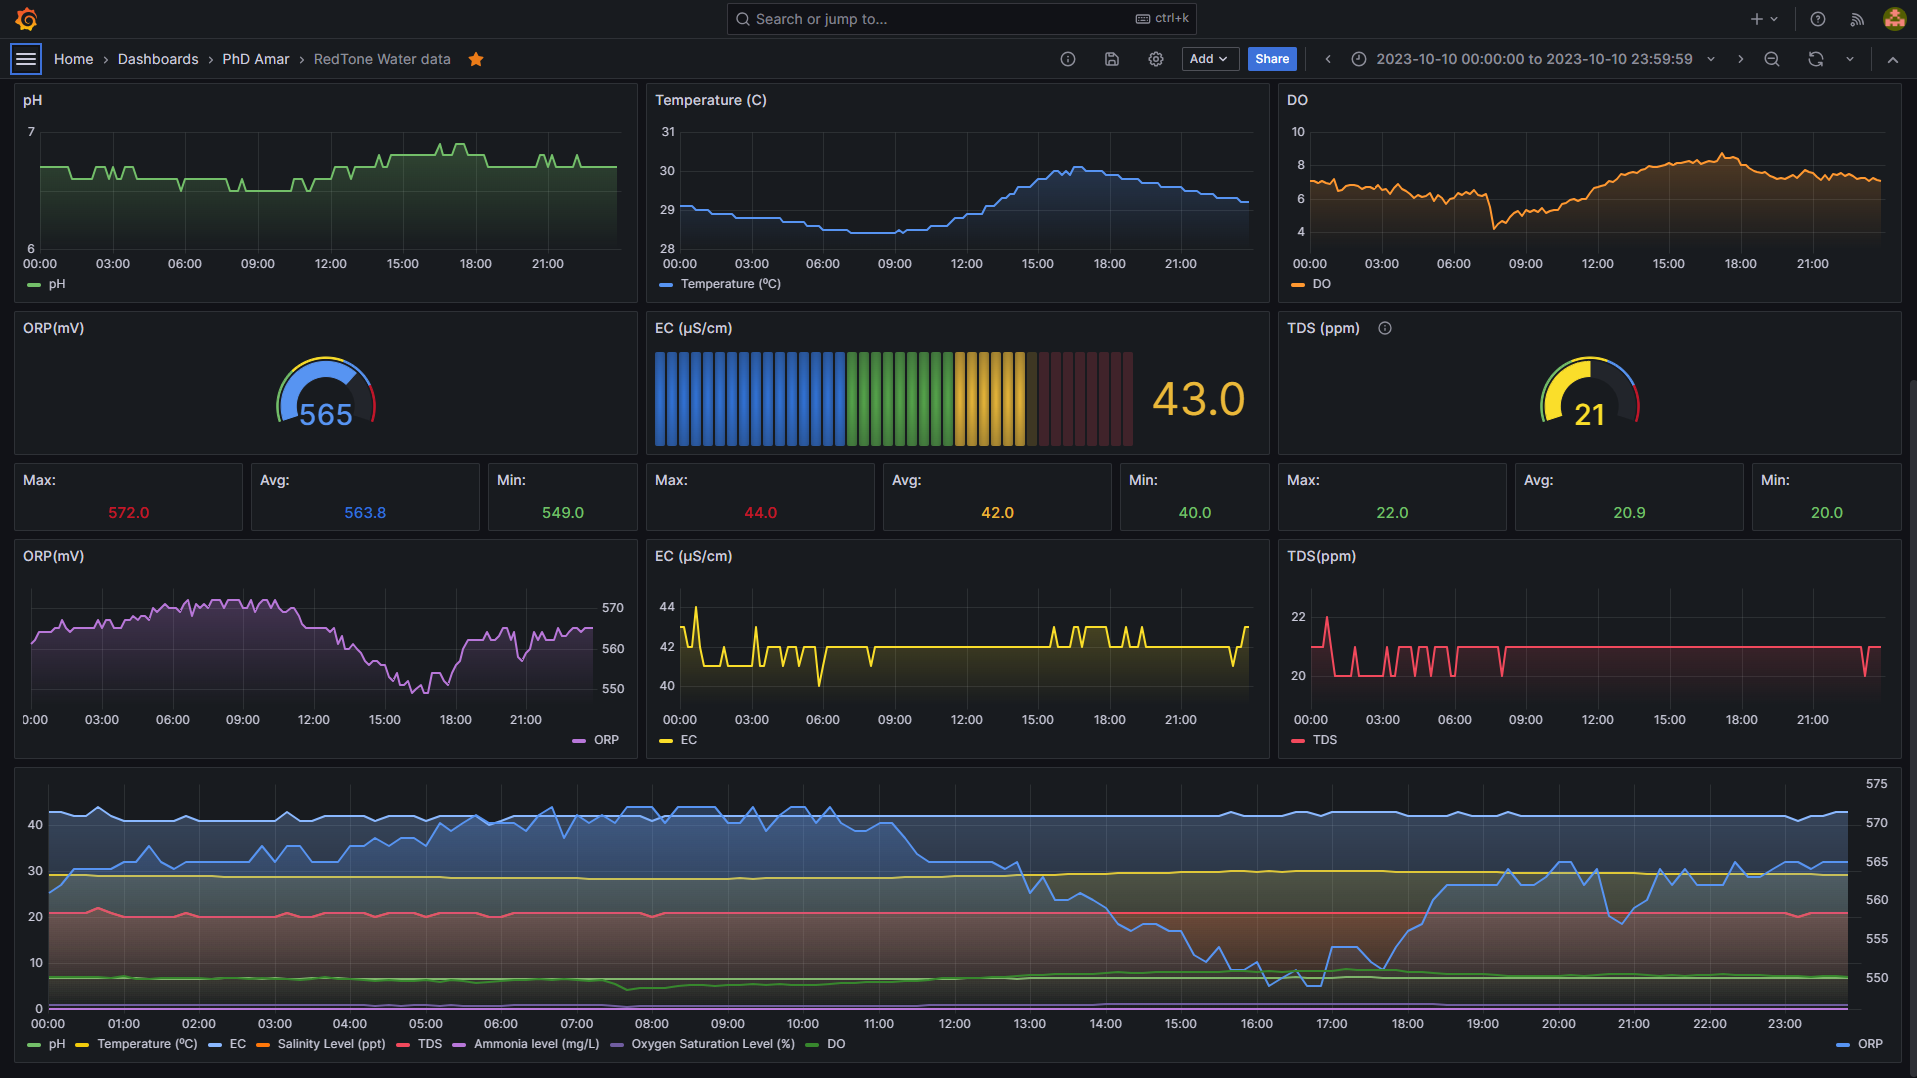This screenshot has width=1917, height=1078.
Task: Unfavorite the dashboard by clicking the star
Action: pos(476,59)
